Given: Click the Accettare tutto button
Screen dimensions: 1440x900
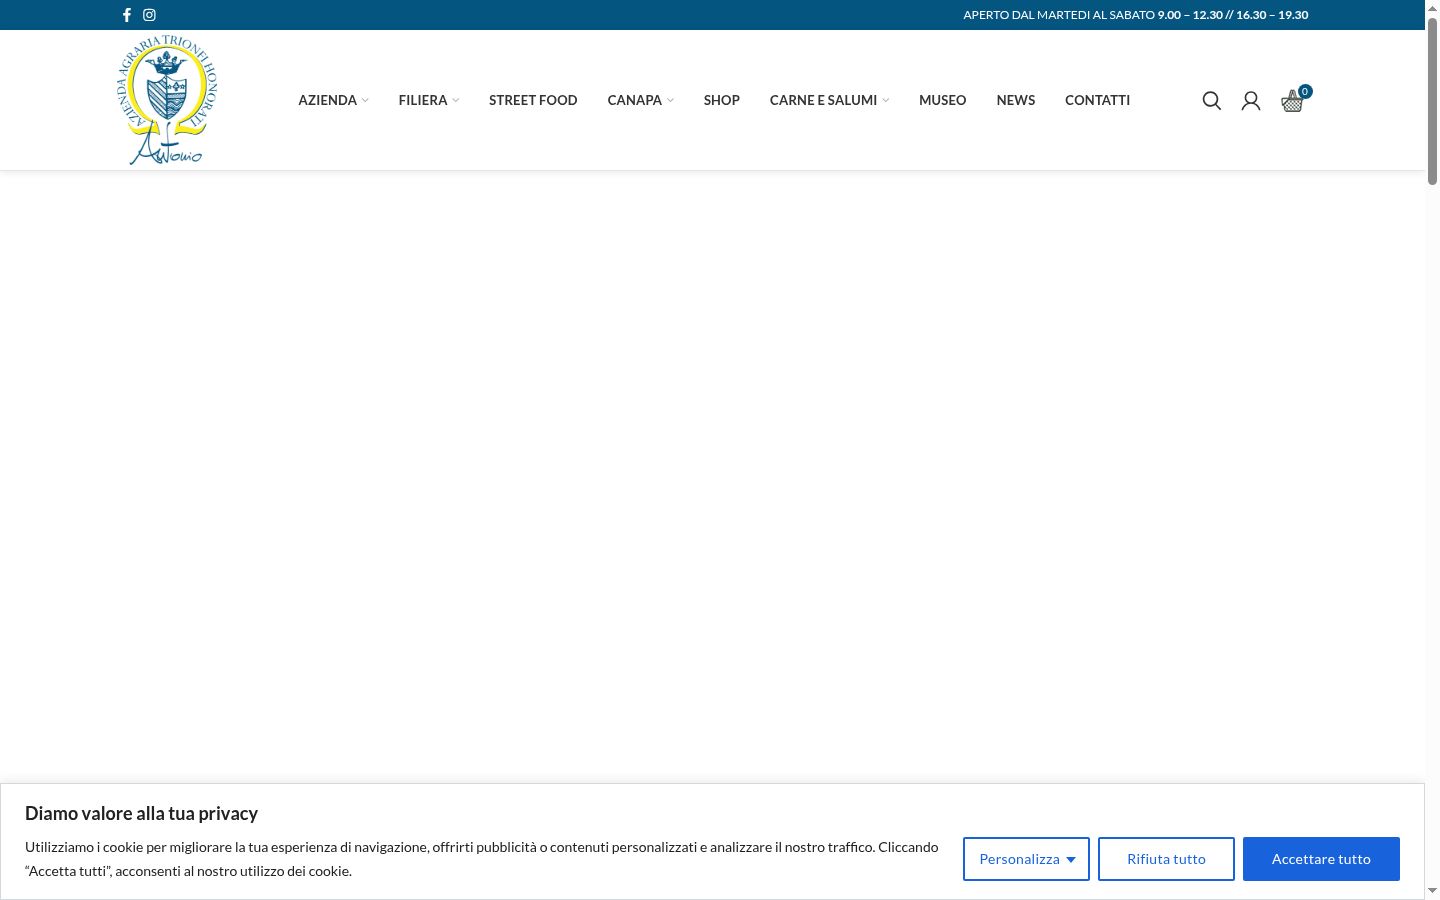Looking at the screenshot, I should click(1321, 859).
